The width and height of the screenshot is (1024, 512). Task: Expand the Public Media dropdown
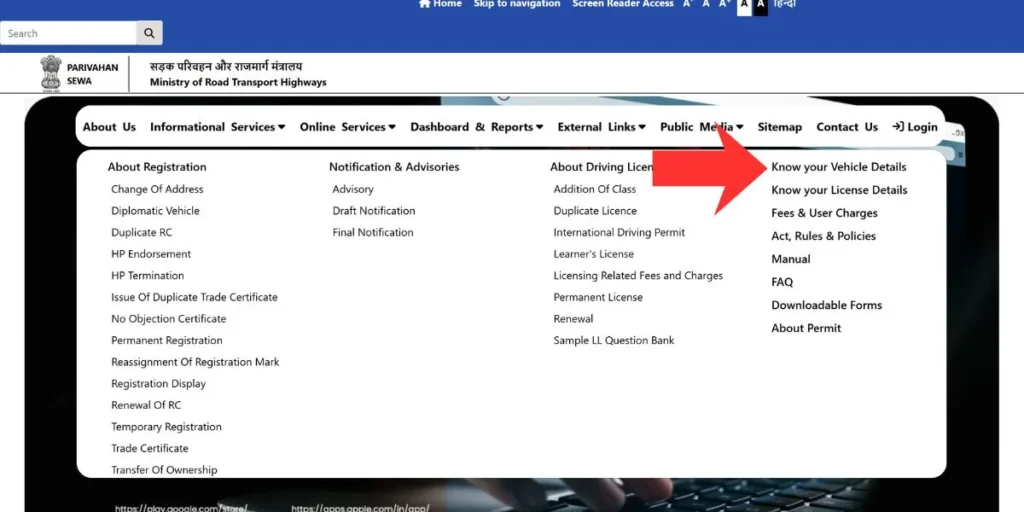pos(701,127)
